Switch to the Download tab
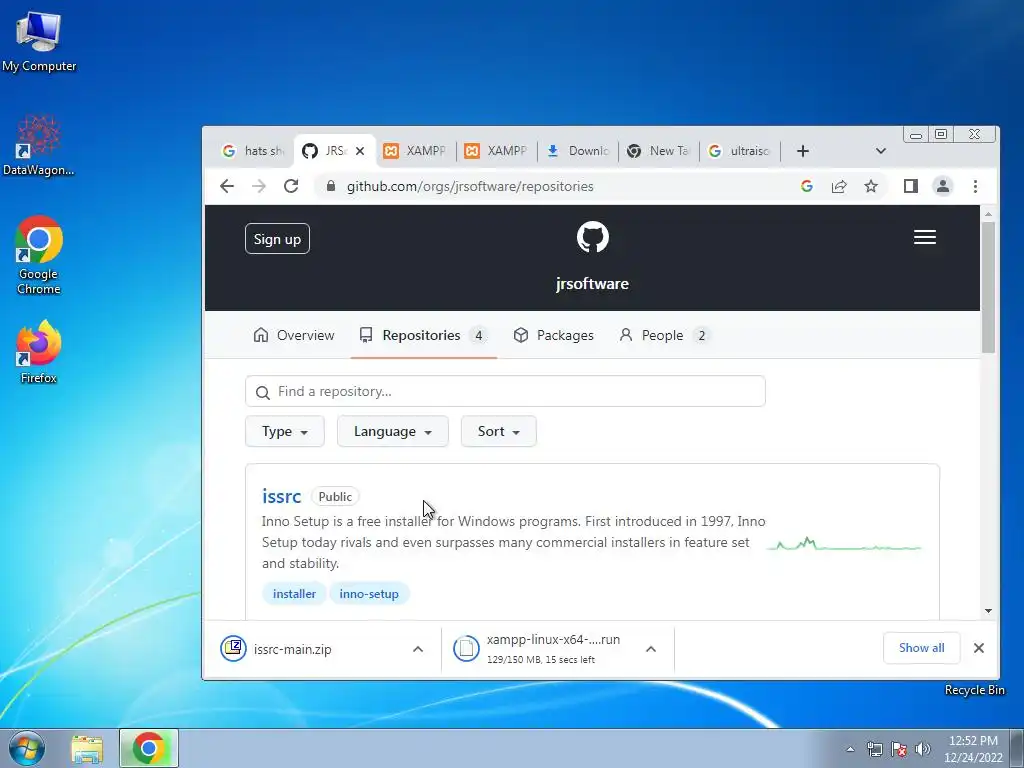Screen dimensions: 1024x768 (577, 151)
